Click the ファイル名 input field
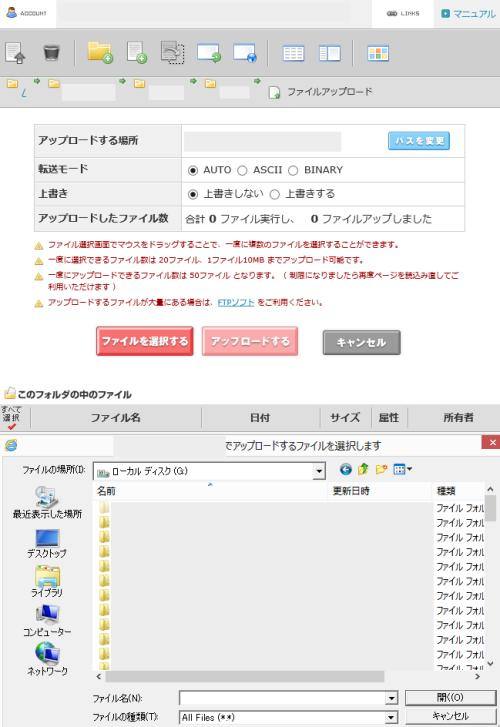 point(282,698)
